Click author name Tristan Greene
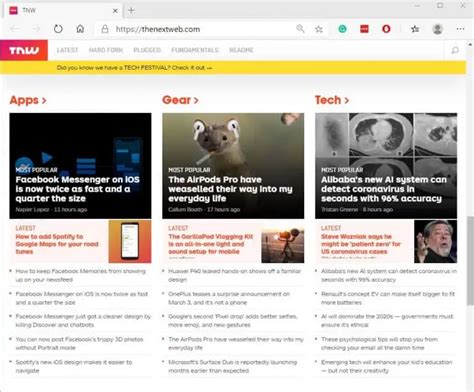Image resolution: width=474 pixels, height=392 pixels. 340,209
